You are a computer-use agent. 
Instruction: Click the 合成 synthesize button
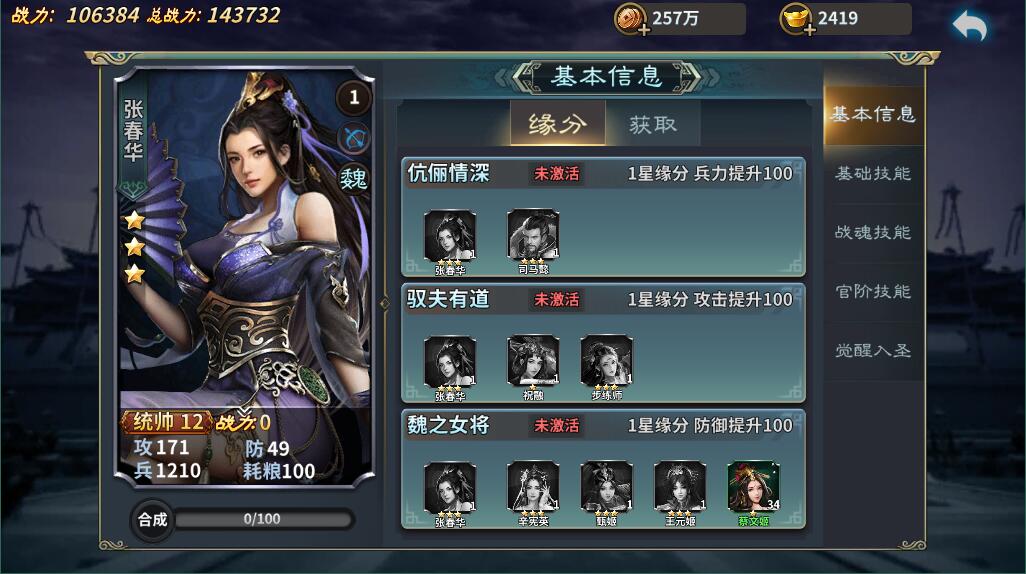tap(152, 520)
